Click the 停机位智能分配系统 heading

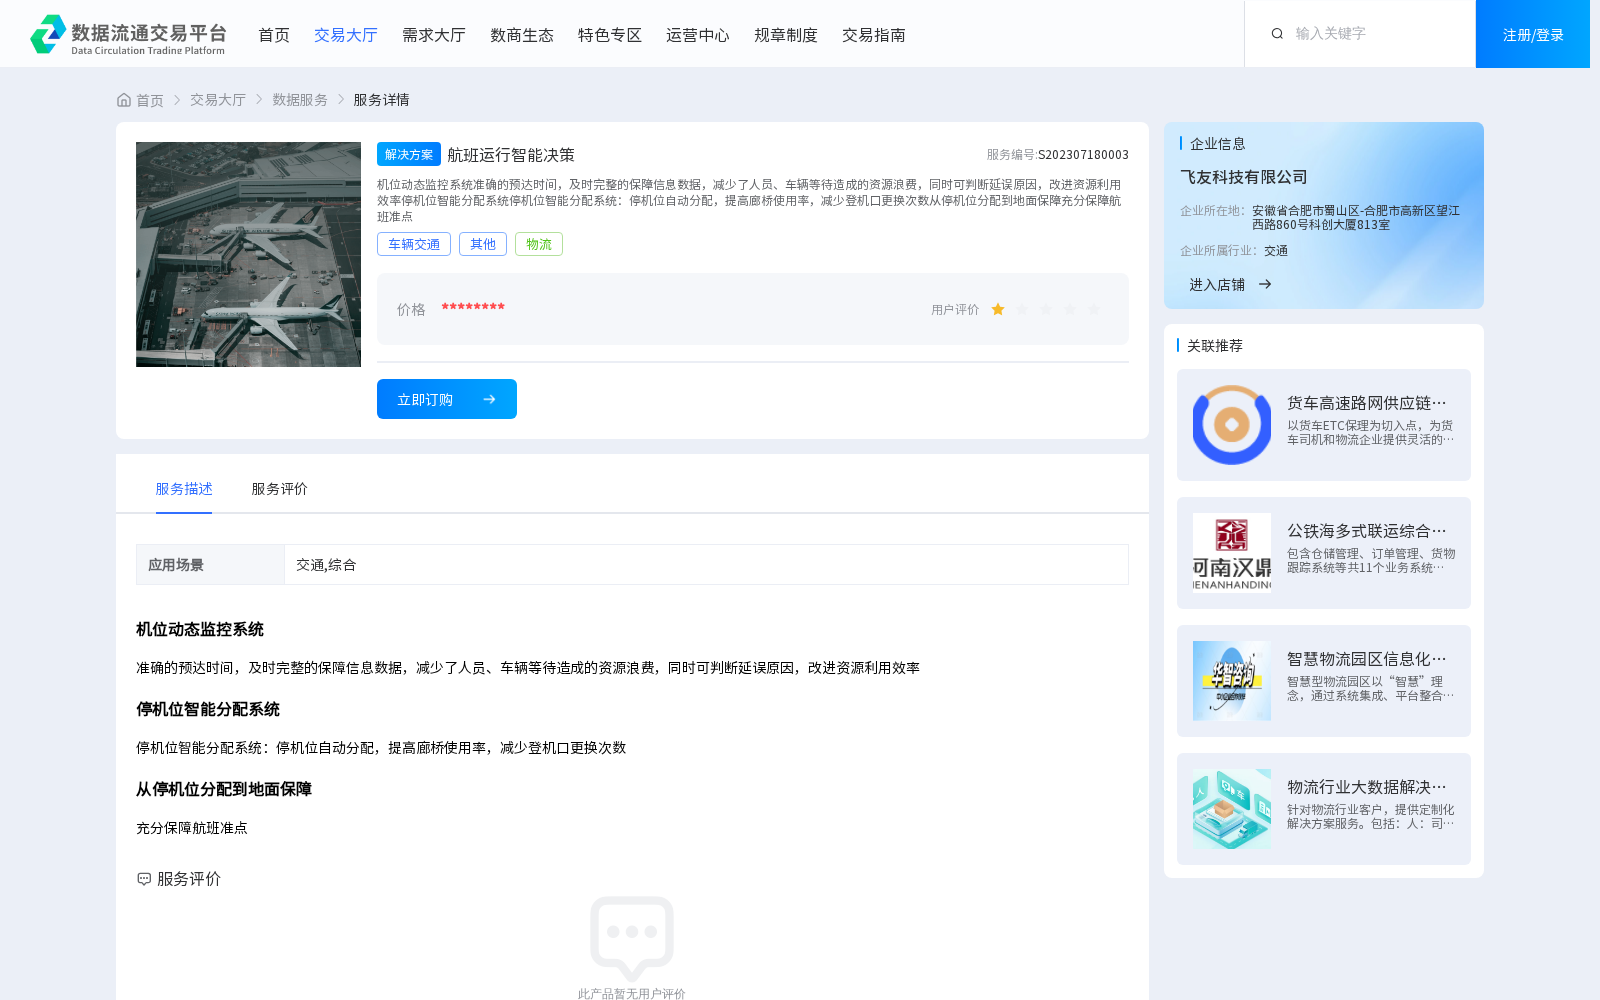coord(208,709)
